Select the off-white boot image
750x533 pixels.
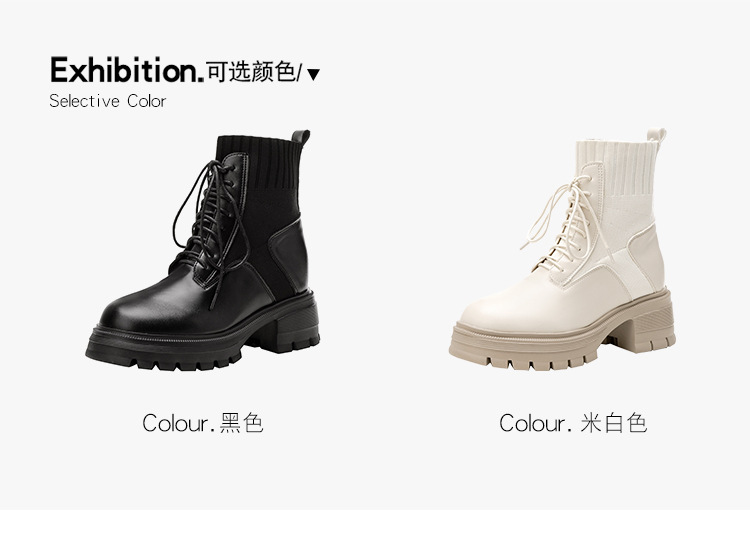click(x=562, y=249)
